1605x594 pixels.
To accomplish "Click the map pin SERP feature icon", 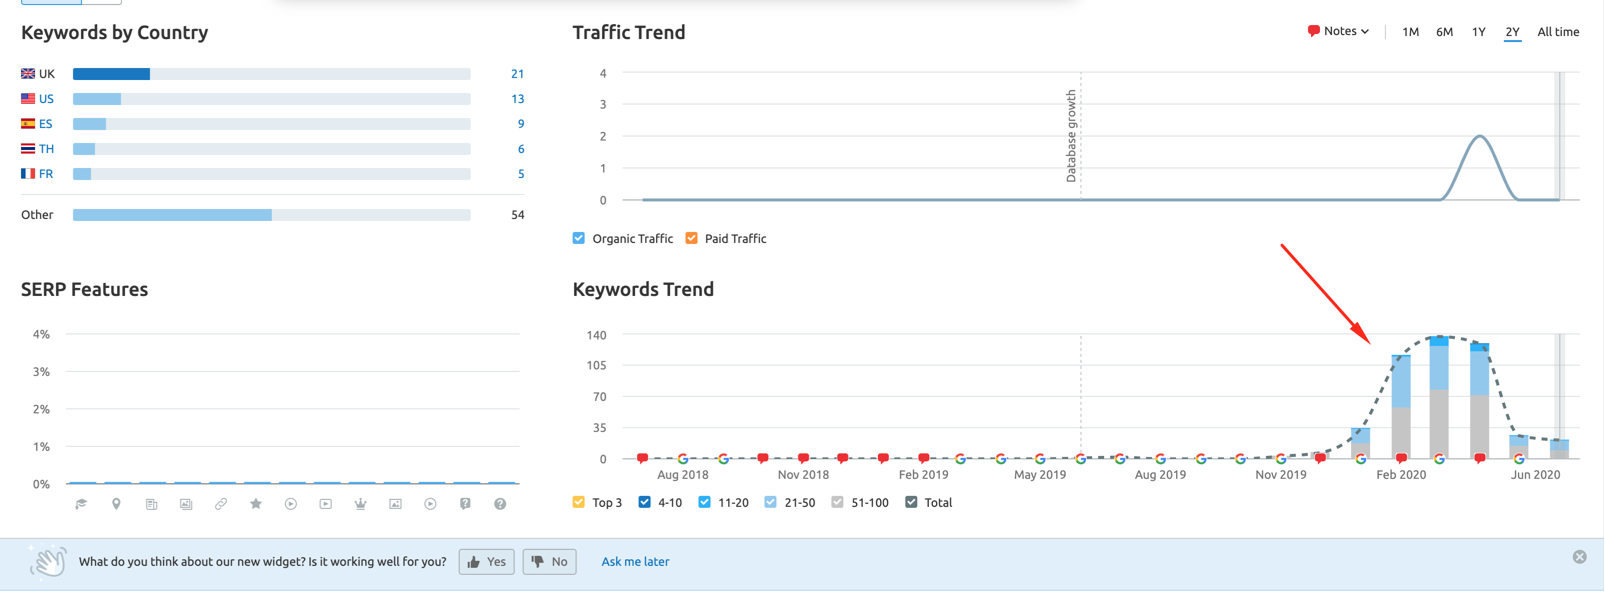I will 116,504.
